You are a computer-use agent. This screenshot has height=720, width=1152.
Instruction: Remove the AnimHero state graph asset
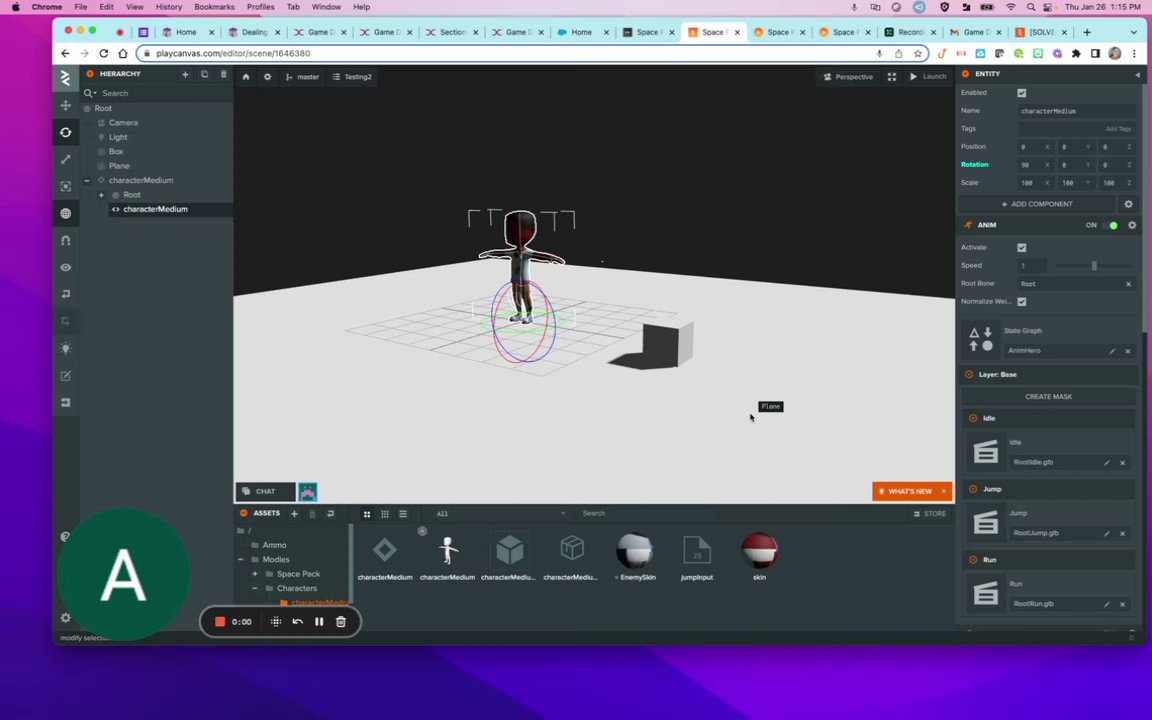pyautogui.click(x=1128, y=351)
